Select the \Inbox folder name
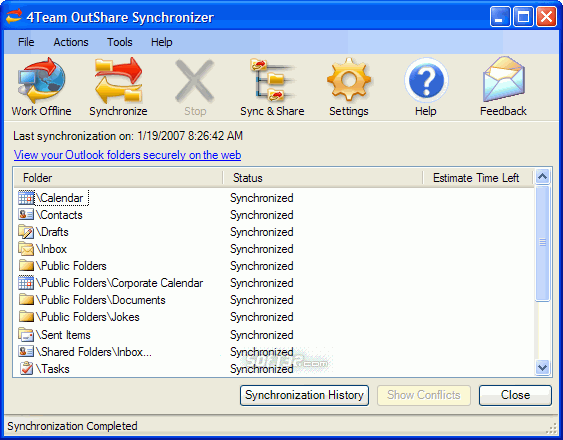 [x=51, y=249]
